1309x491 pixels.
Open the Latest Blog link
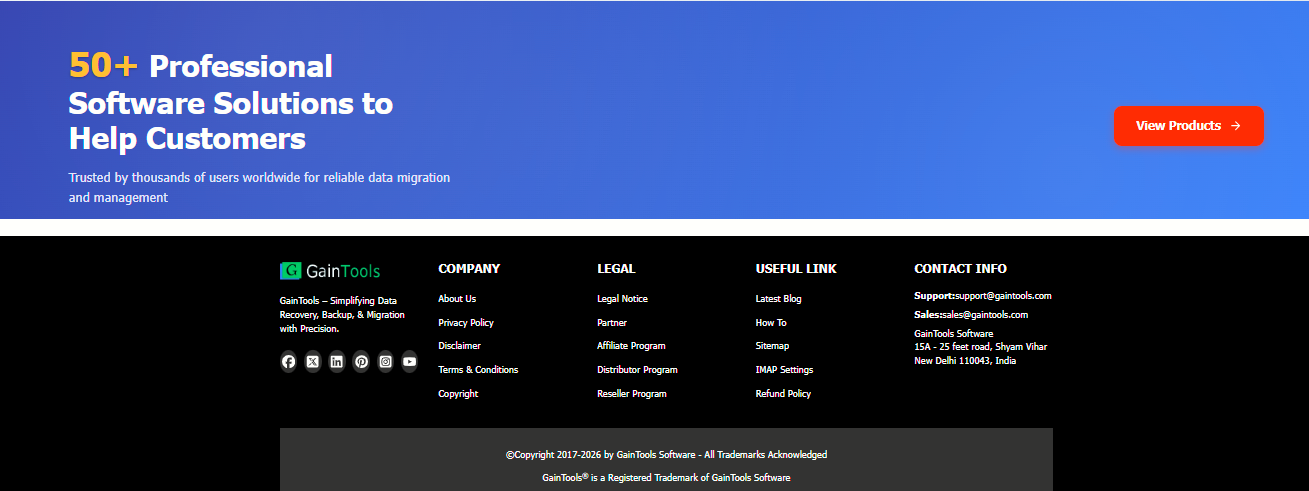[x=779, y=299]
